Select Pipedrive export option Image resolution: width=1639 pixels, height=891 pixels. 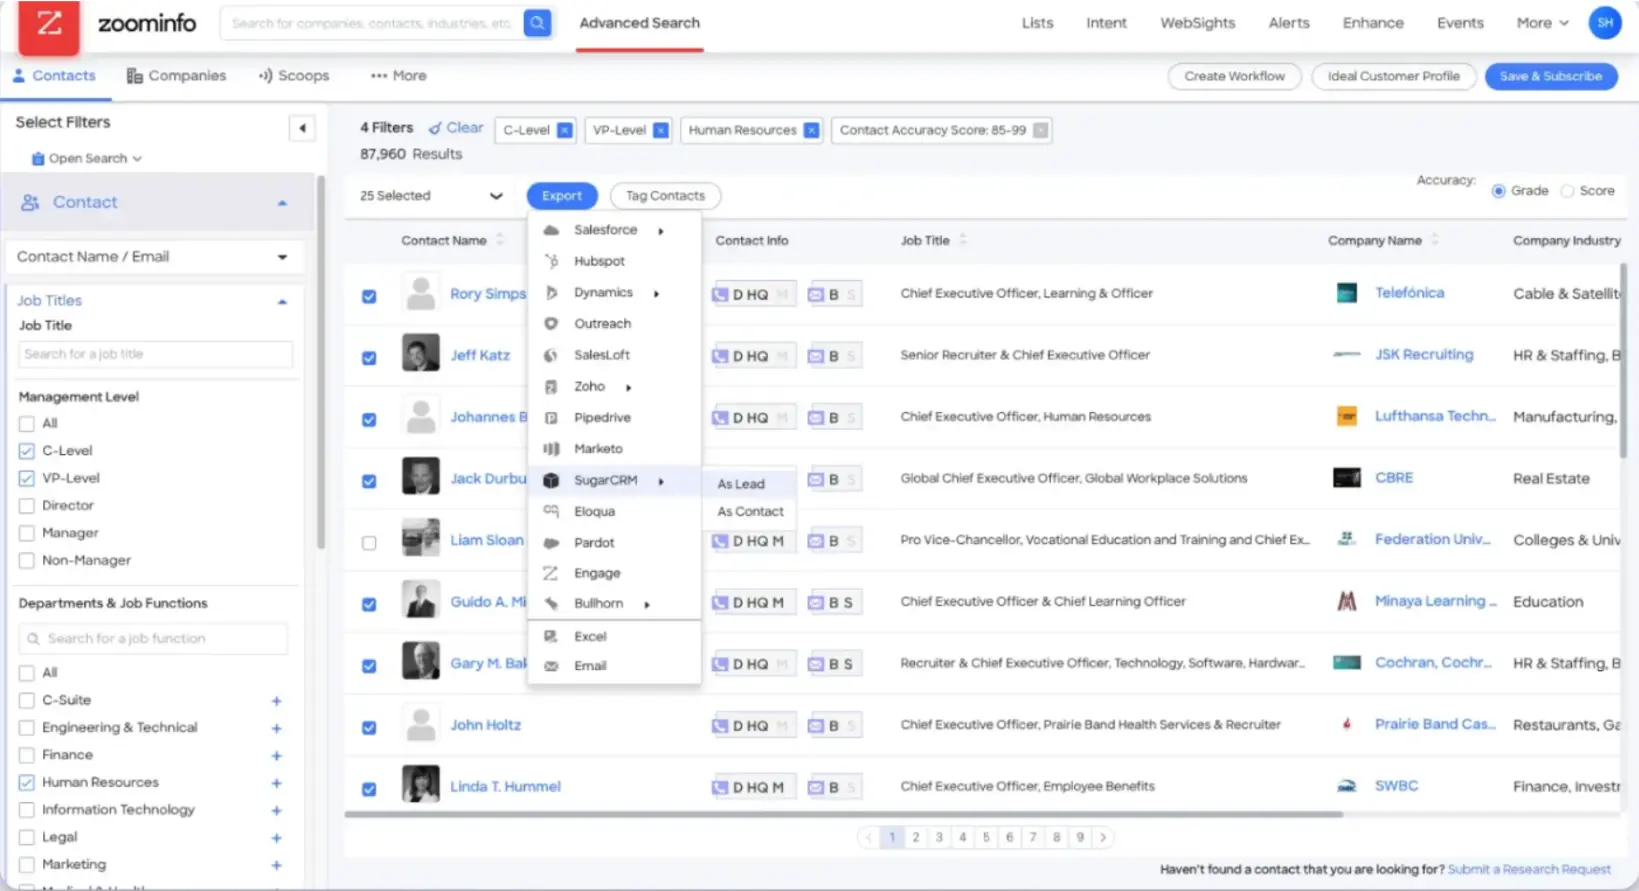click(x=613, y=417)
